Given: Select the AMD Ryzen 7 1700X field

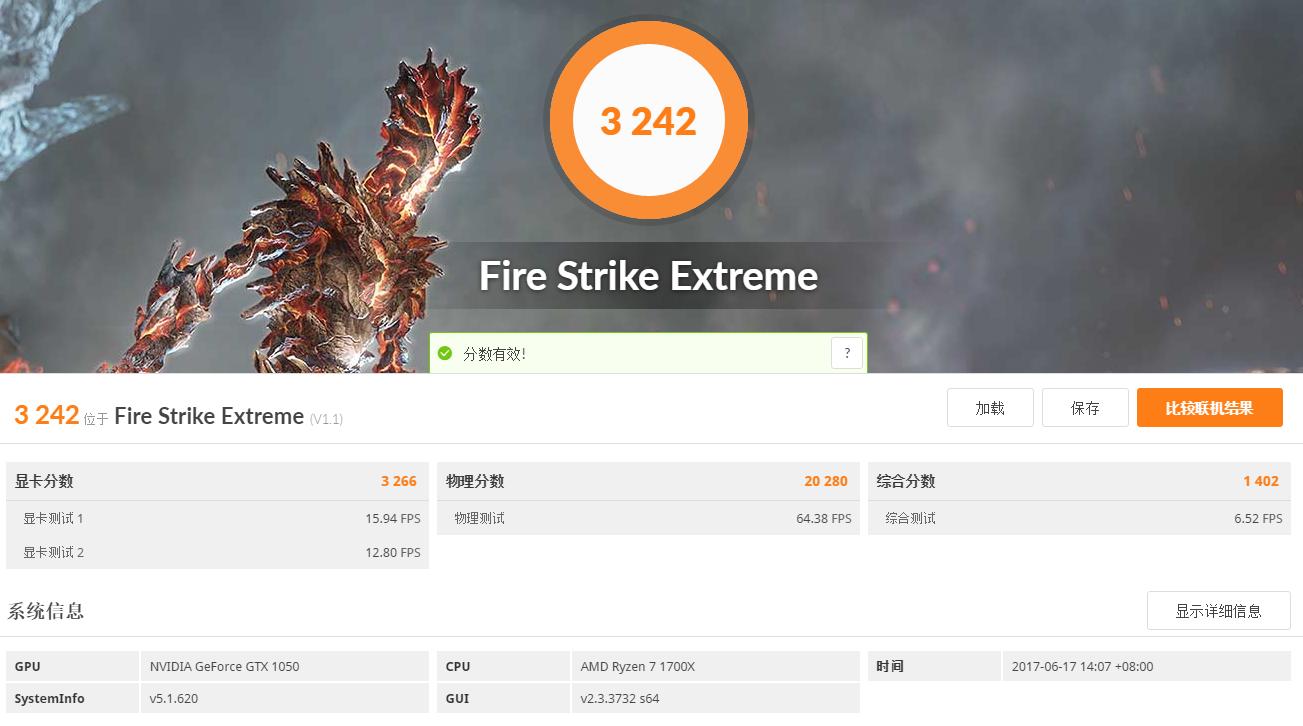Looking at the screenshot, I should point(715,666).
